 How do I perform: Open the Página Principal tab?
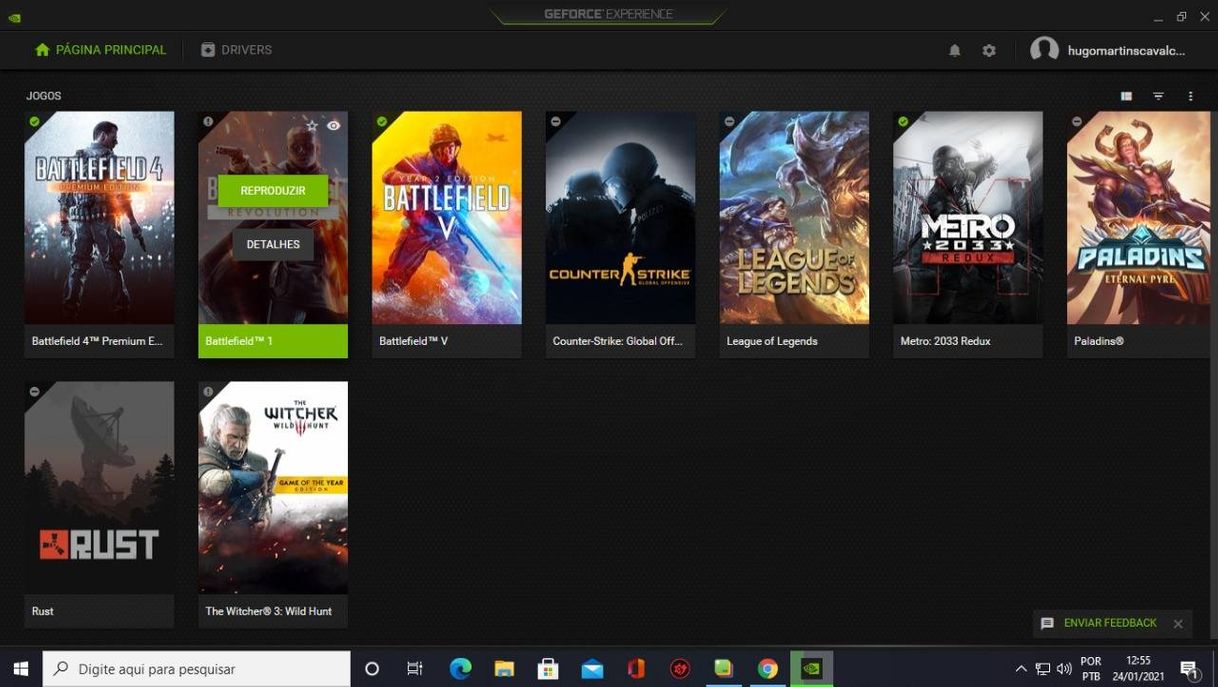pyautogui.click(x=100, y=50)
